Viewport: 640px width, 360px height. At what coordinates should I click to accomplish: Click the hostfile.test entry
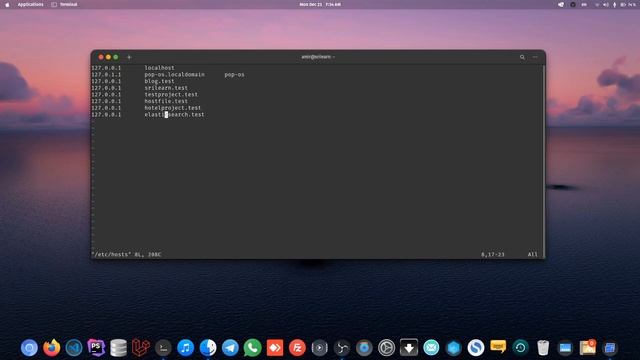166,101
